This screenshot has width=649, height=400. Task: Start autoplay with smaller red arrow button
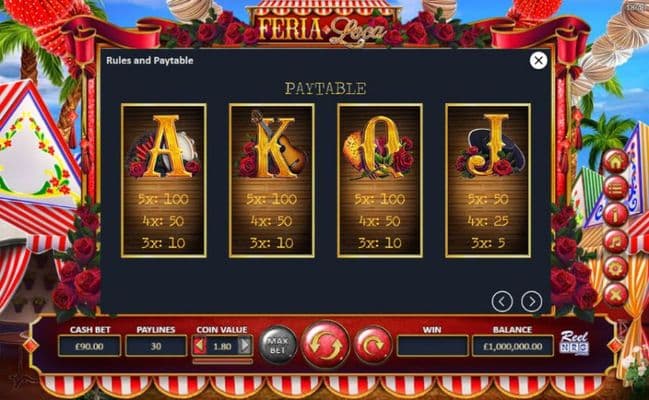pyautogui.click(x=373, y=345)
